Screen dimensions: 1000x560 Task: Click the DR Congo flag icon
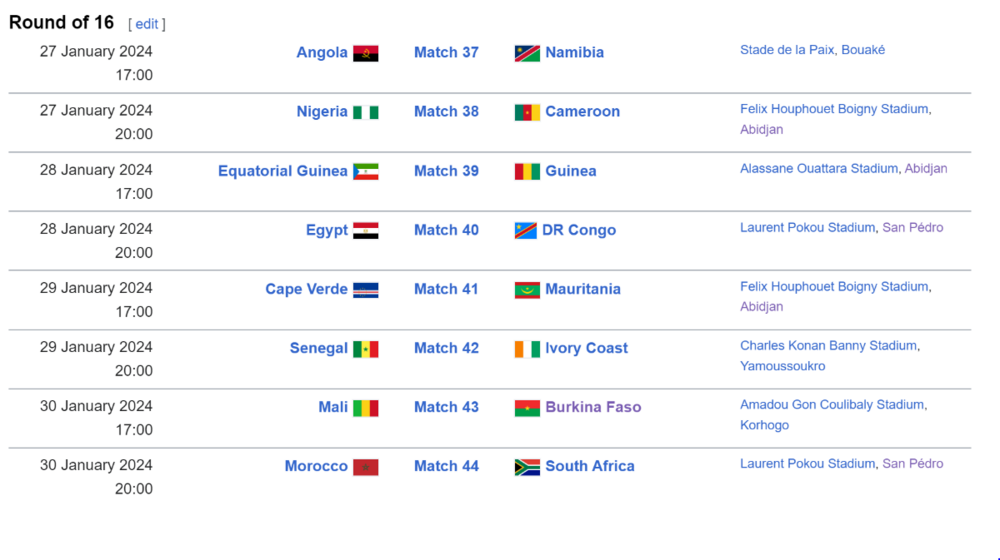pos(526,230)
